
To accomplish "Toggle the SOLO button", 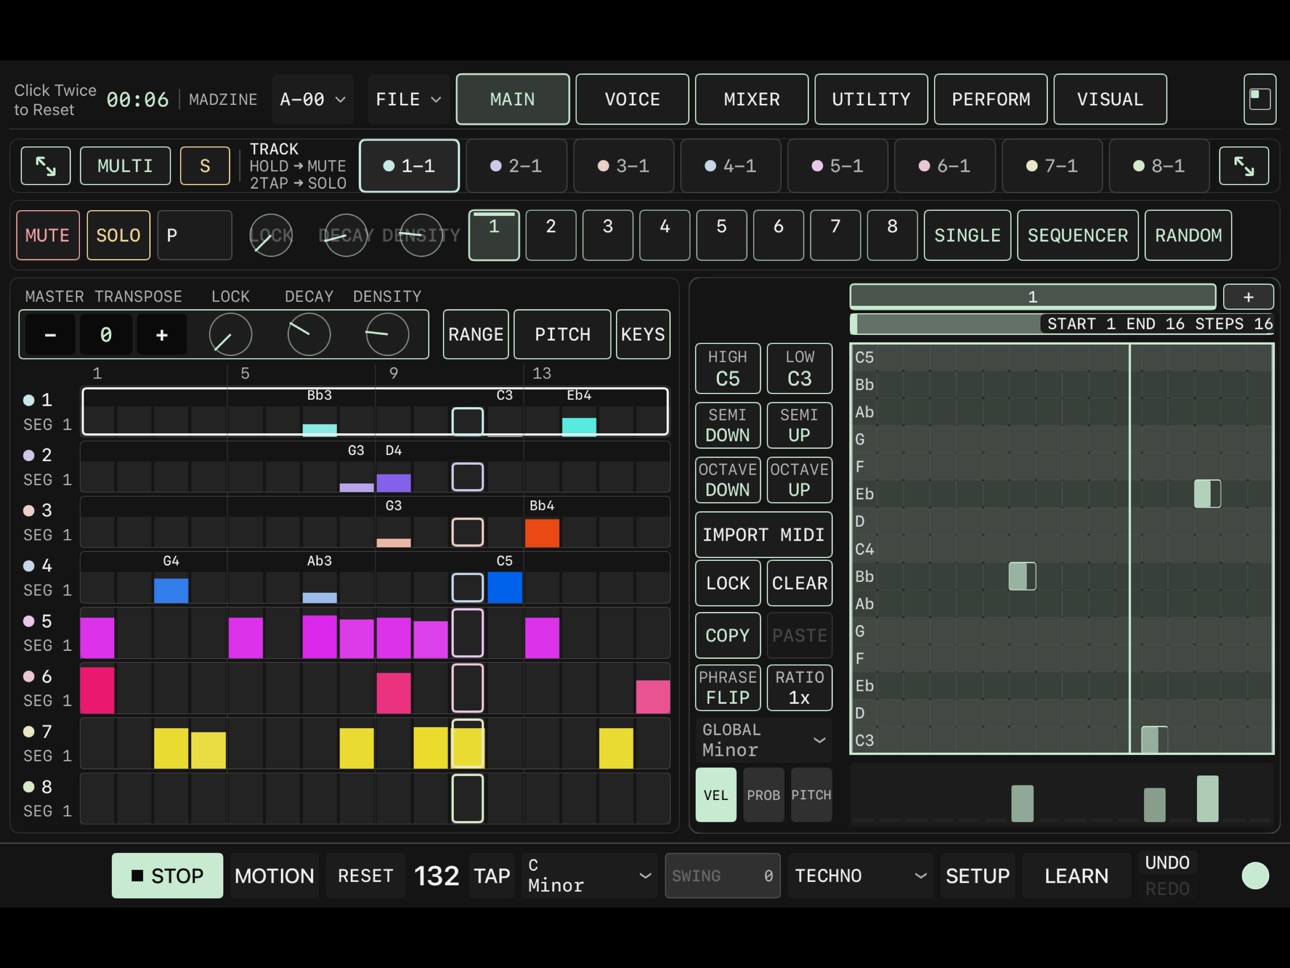I will [x=118, y=236].
